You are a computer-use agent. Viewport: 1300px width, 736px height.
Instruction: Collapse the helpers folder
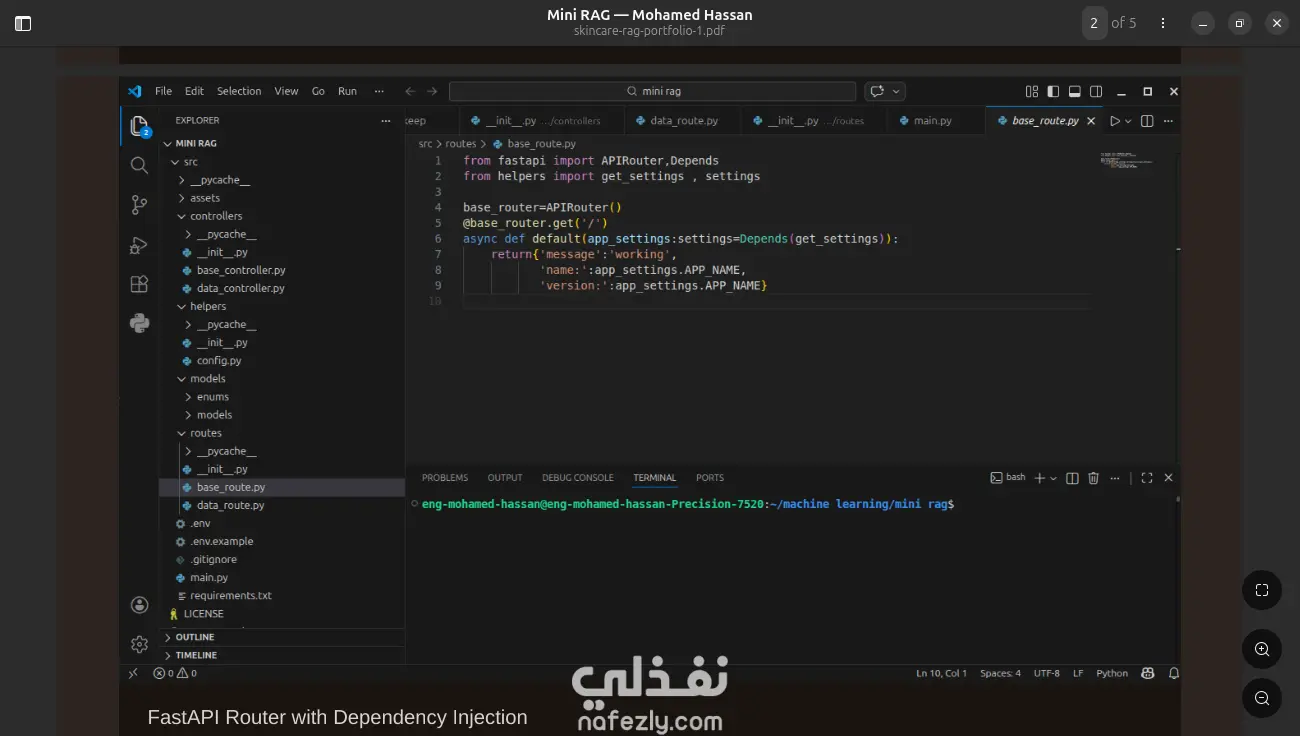click(181, 306)
